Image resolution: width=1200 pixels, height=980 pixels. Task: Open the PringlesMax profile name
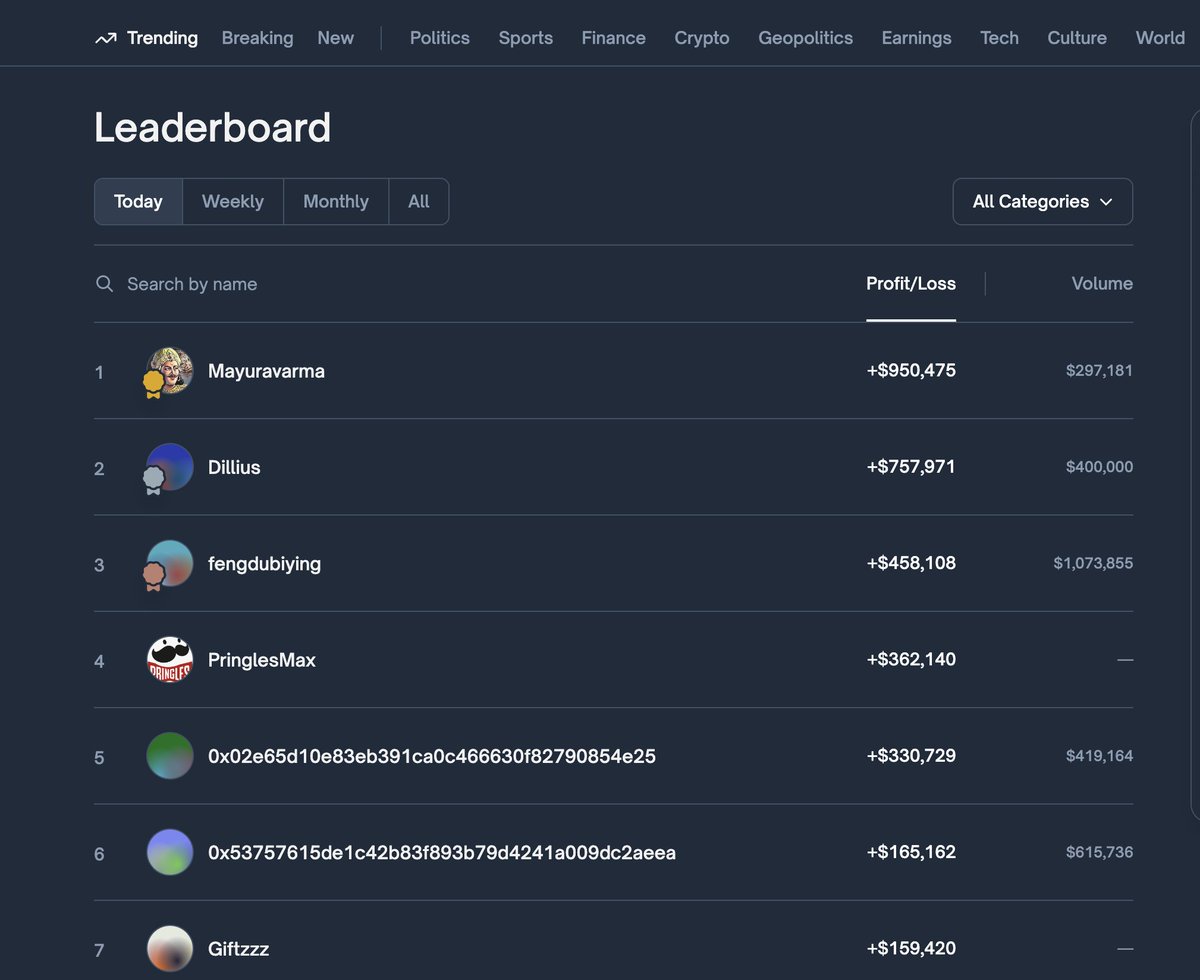(262, 660)
